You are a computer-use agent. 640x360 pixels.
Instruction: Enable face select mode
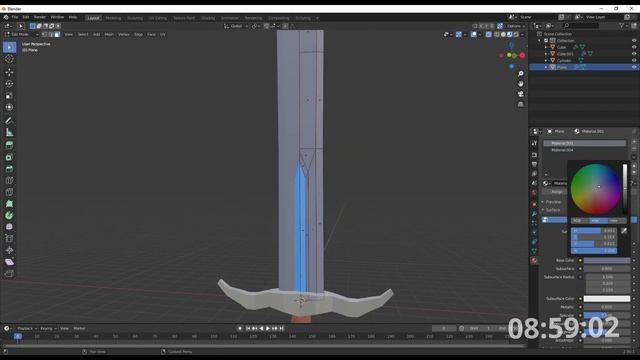(x=57, y=35)
